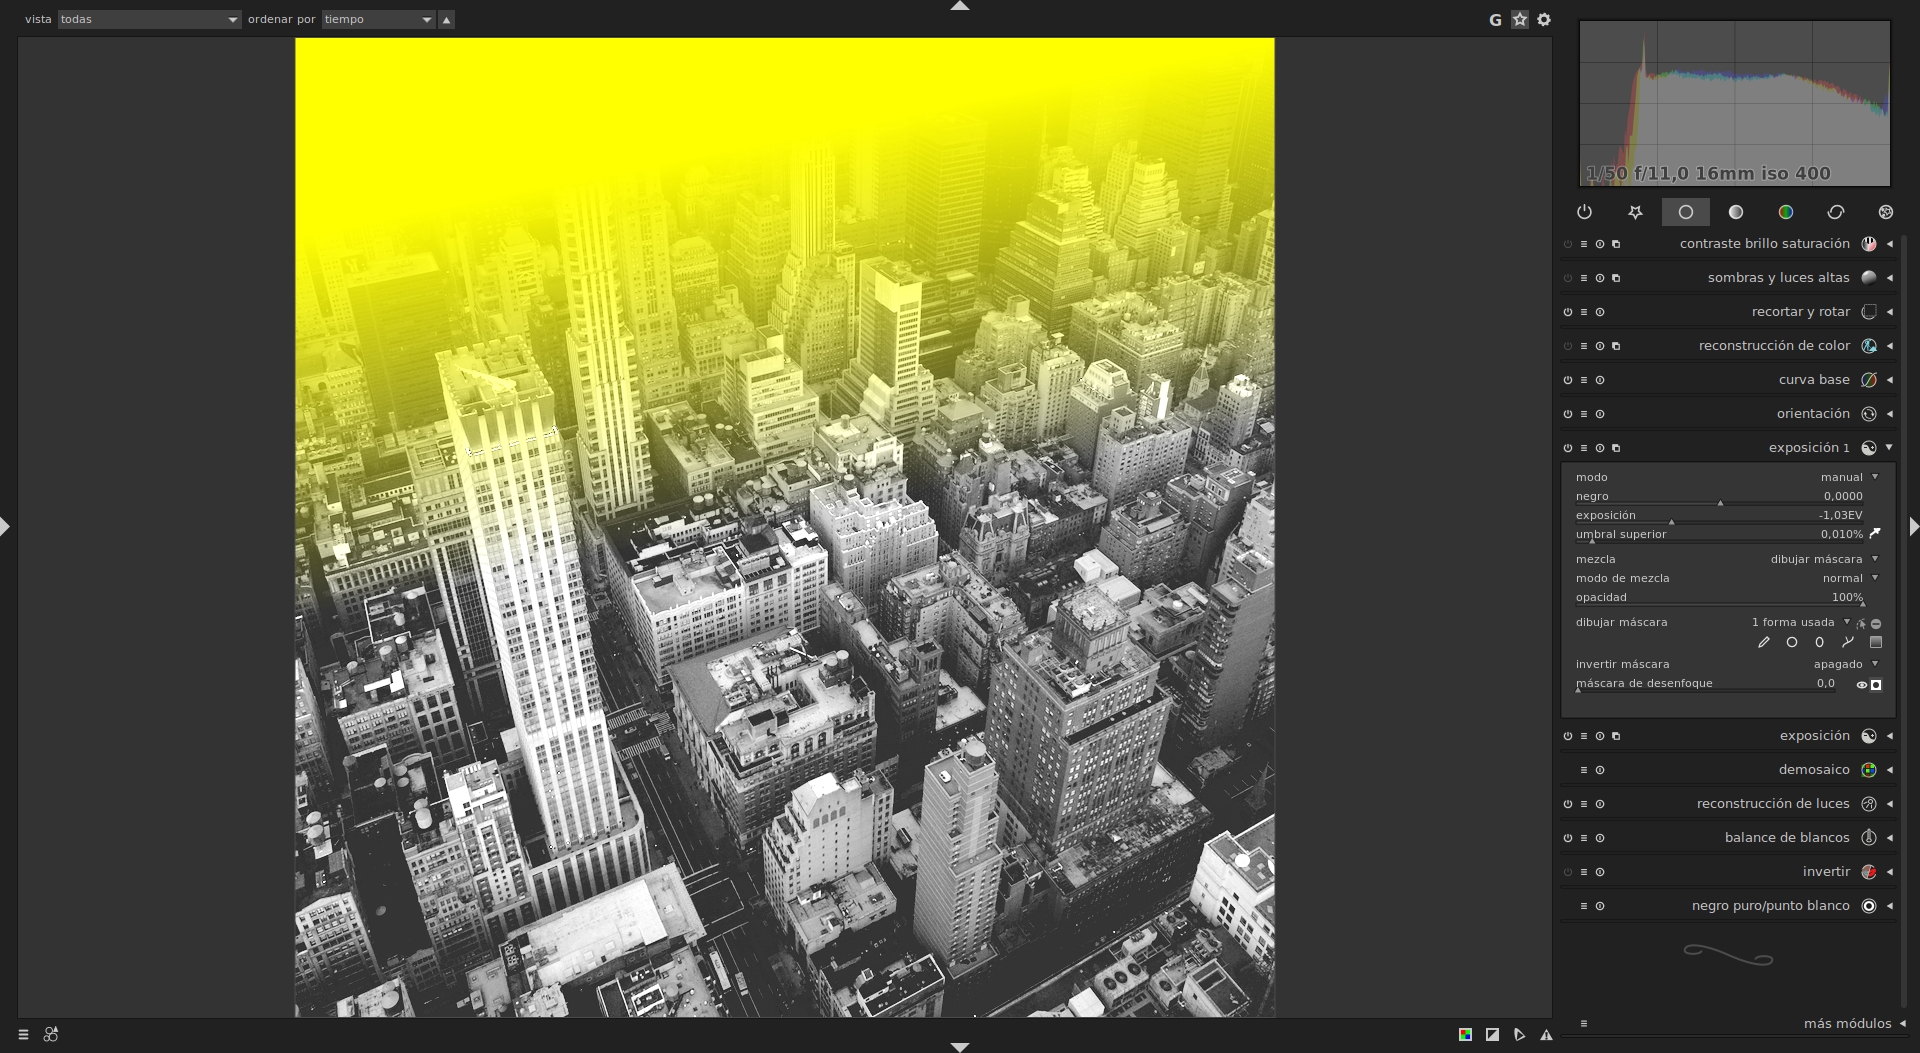Viewport: 1920px width, 1053px height.
Task: Open vista dropdown showing todas
Action: 150,19
